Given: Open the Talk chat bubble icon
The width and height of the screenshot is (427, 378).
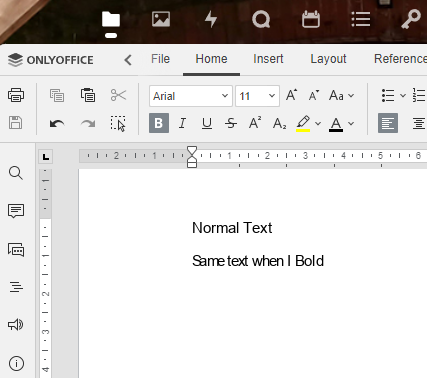Looking at the screenshot, I should pos(261,19).
